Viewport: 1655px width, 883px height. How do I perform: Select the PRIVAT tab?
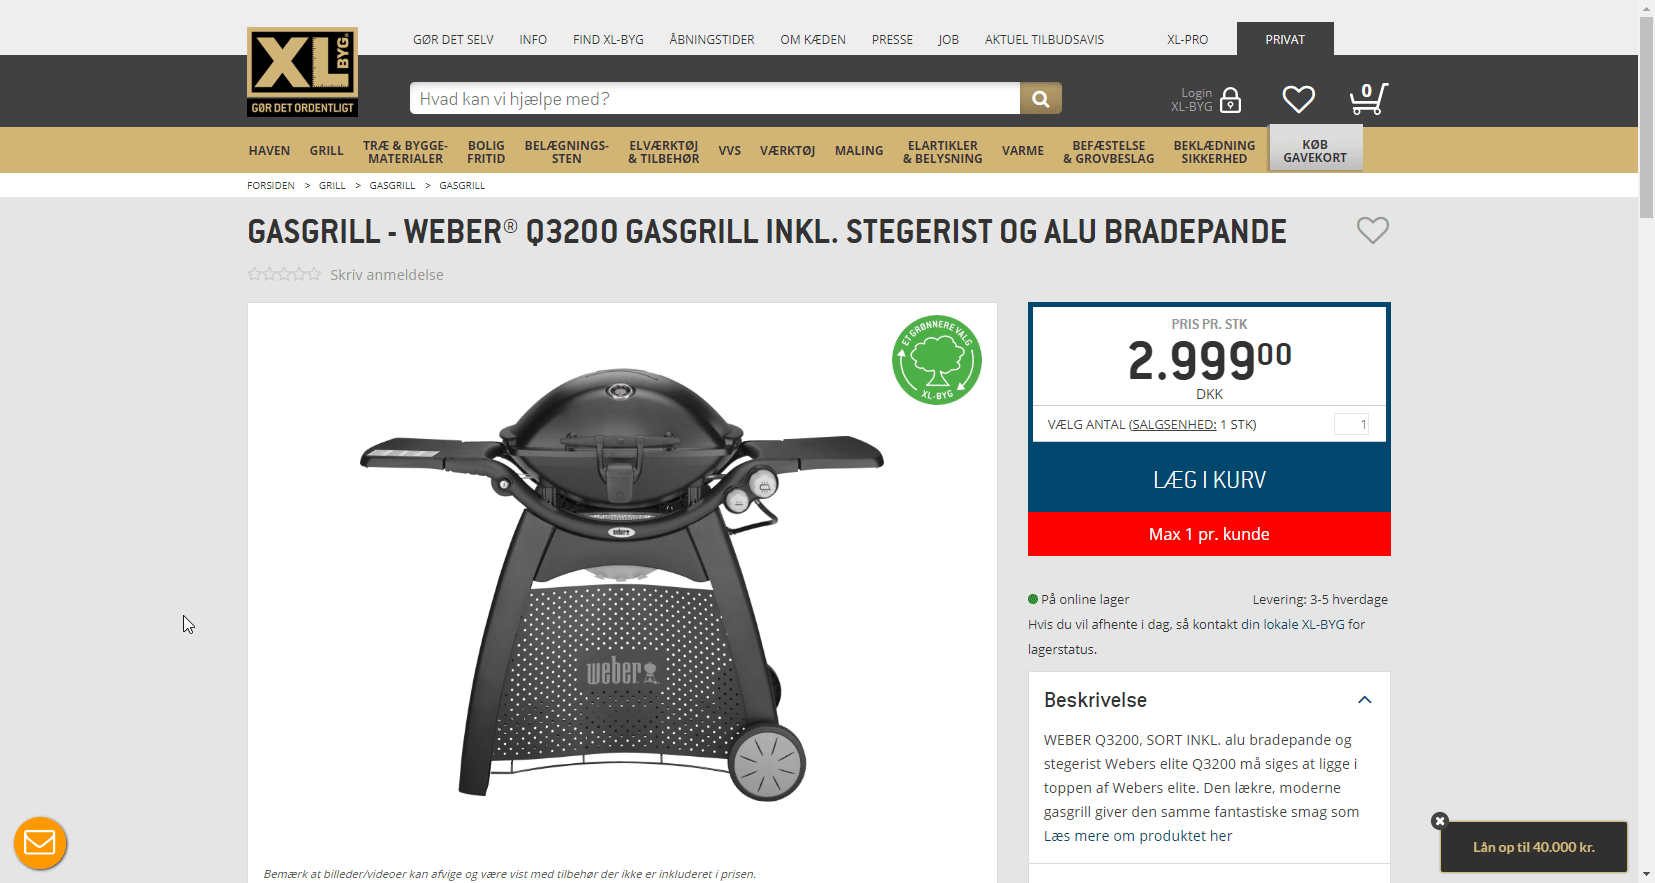(x=1285, y=39)
